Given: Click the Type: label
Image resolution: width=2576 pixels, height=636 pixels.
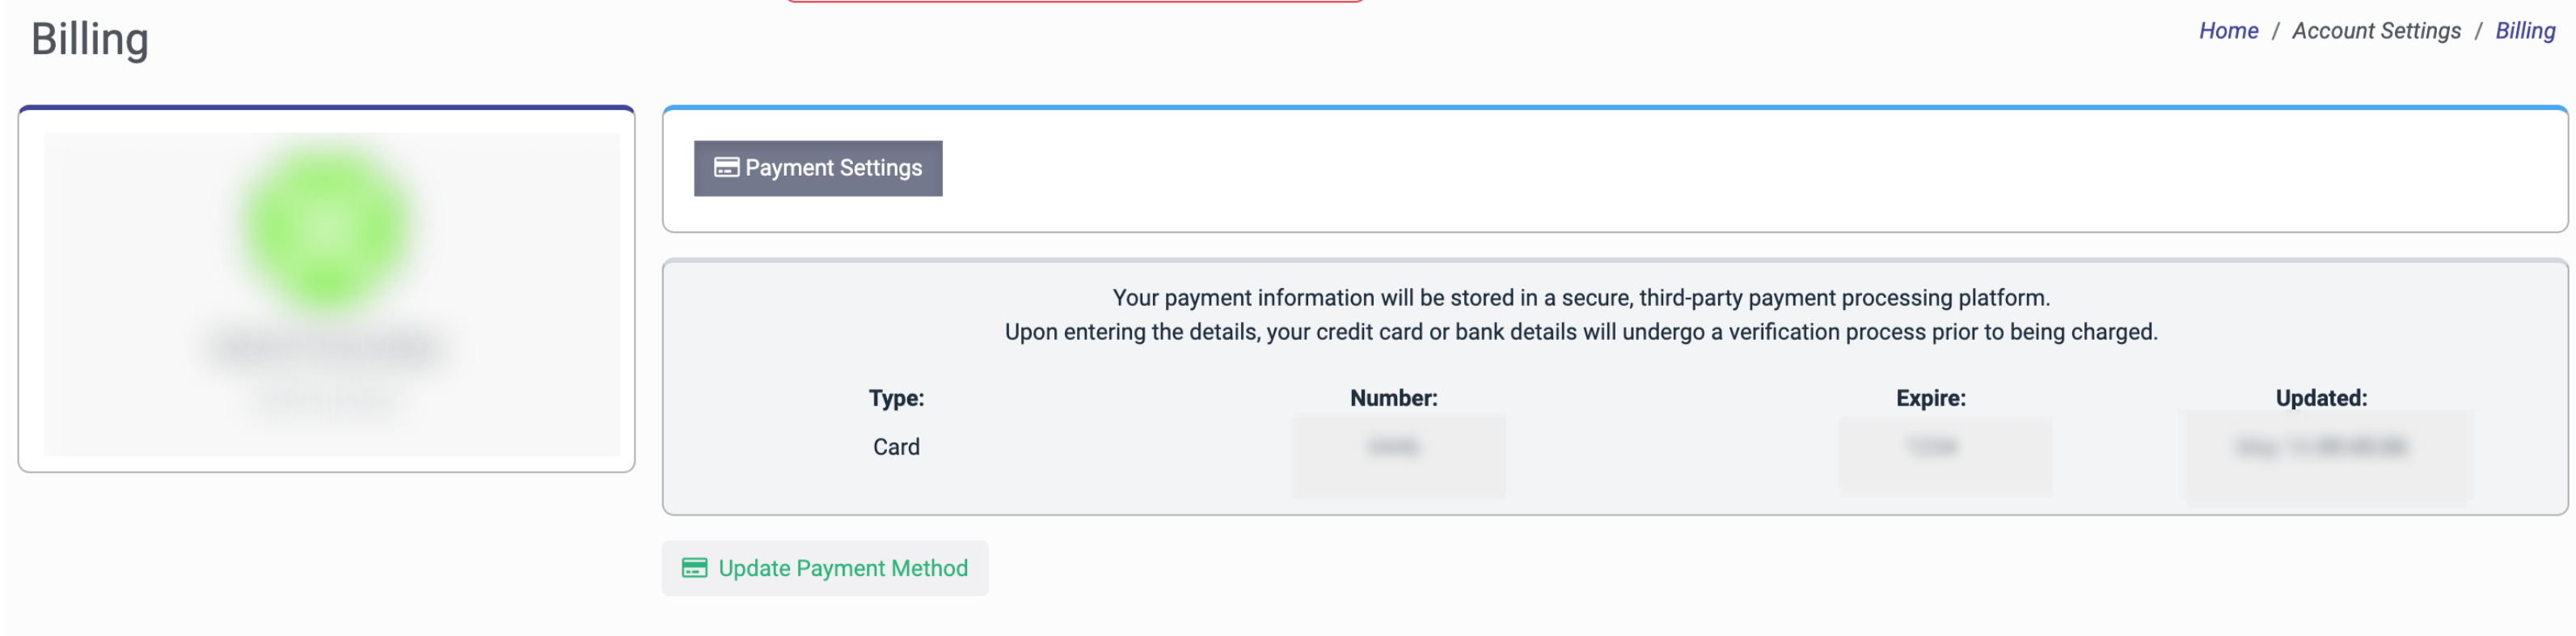Looking at the screenshot, I should 896,398.
